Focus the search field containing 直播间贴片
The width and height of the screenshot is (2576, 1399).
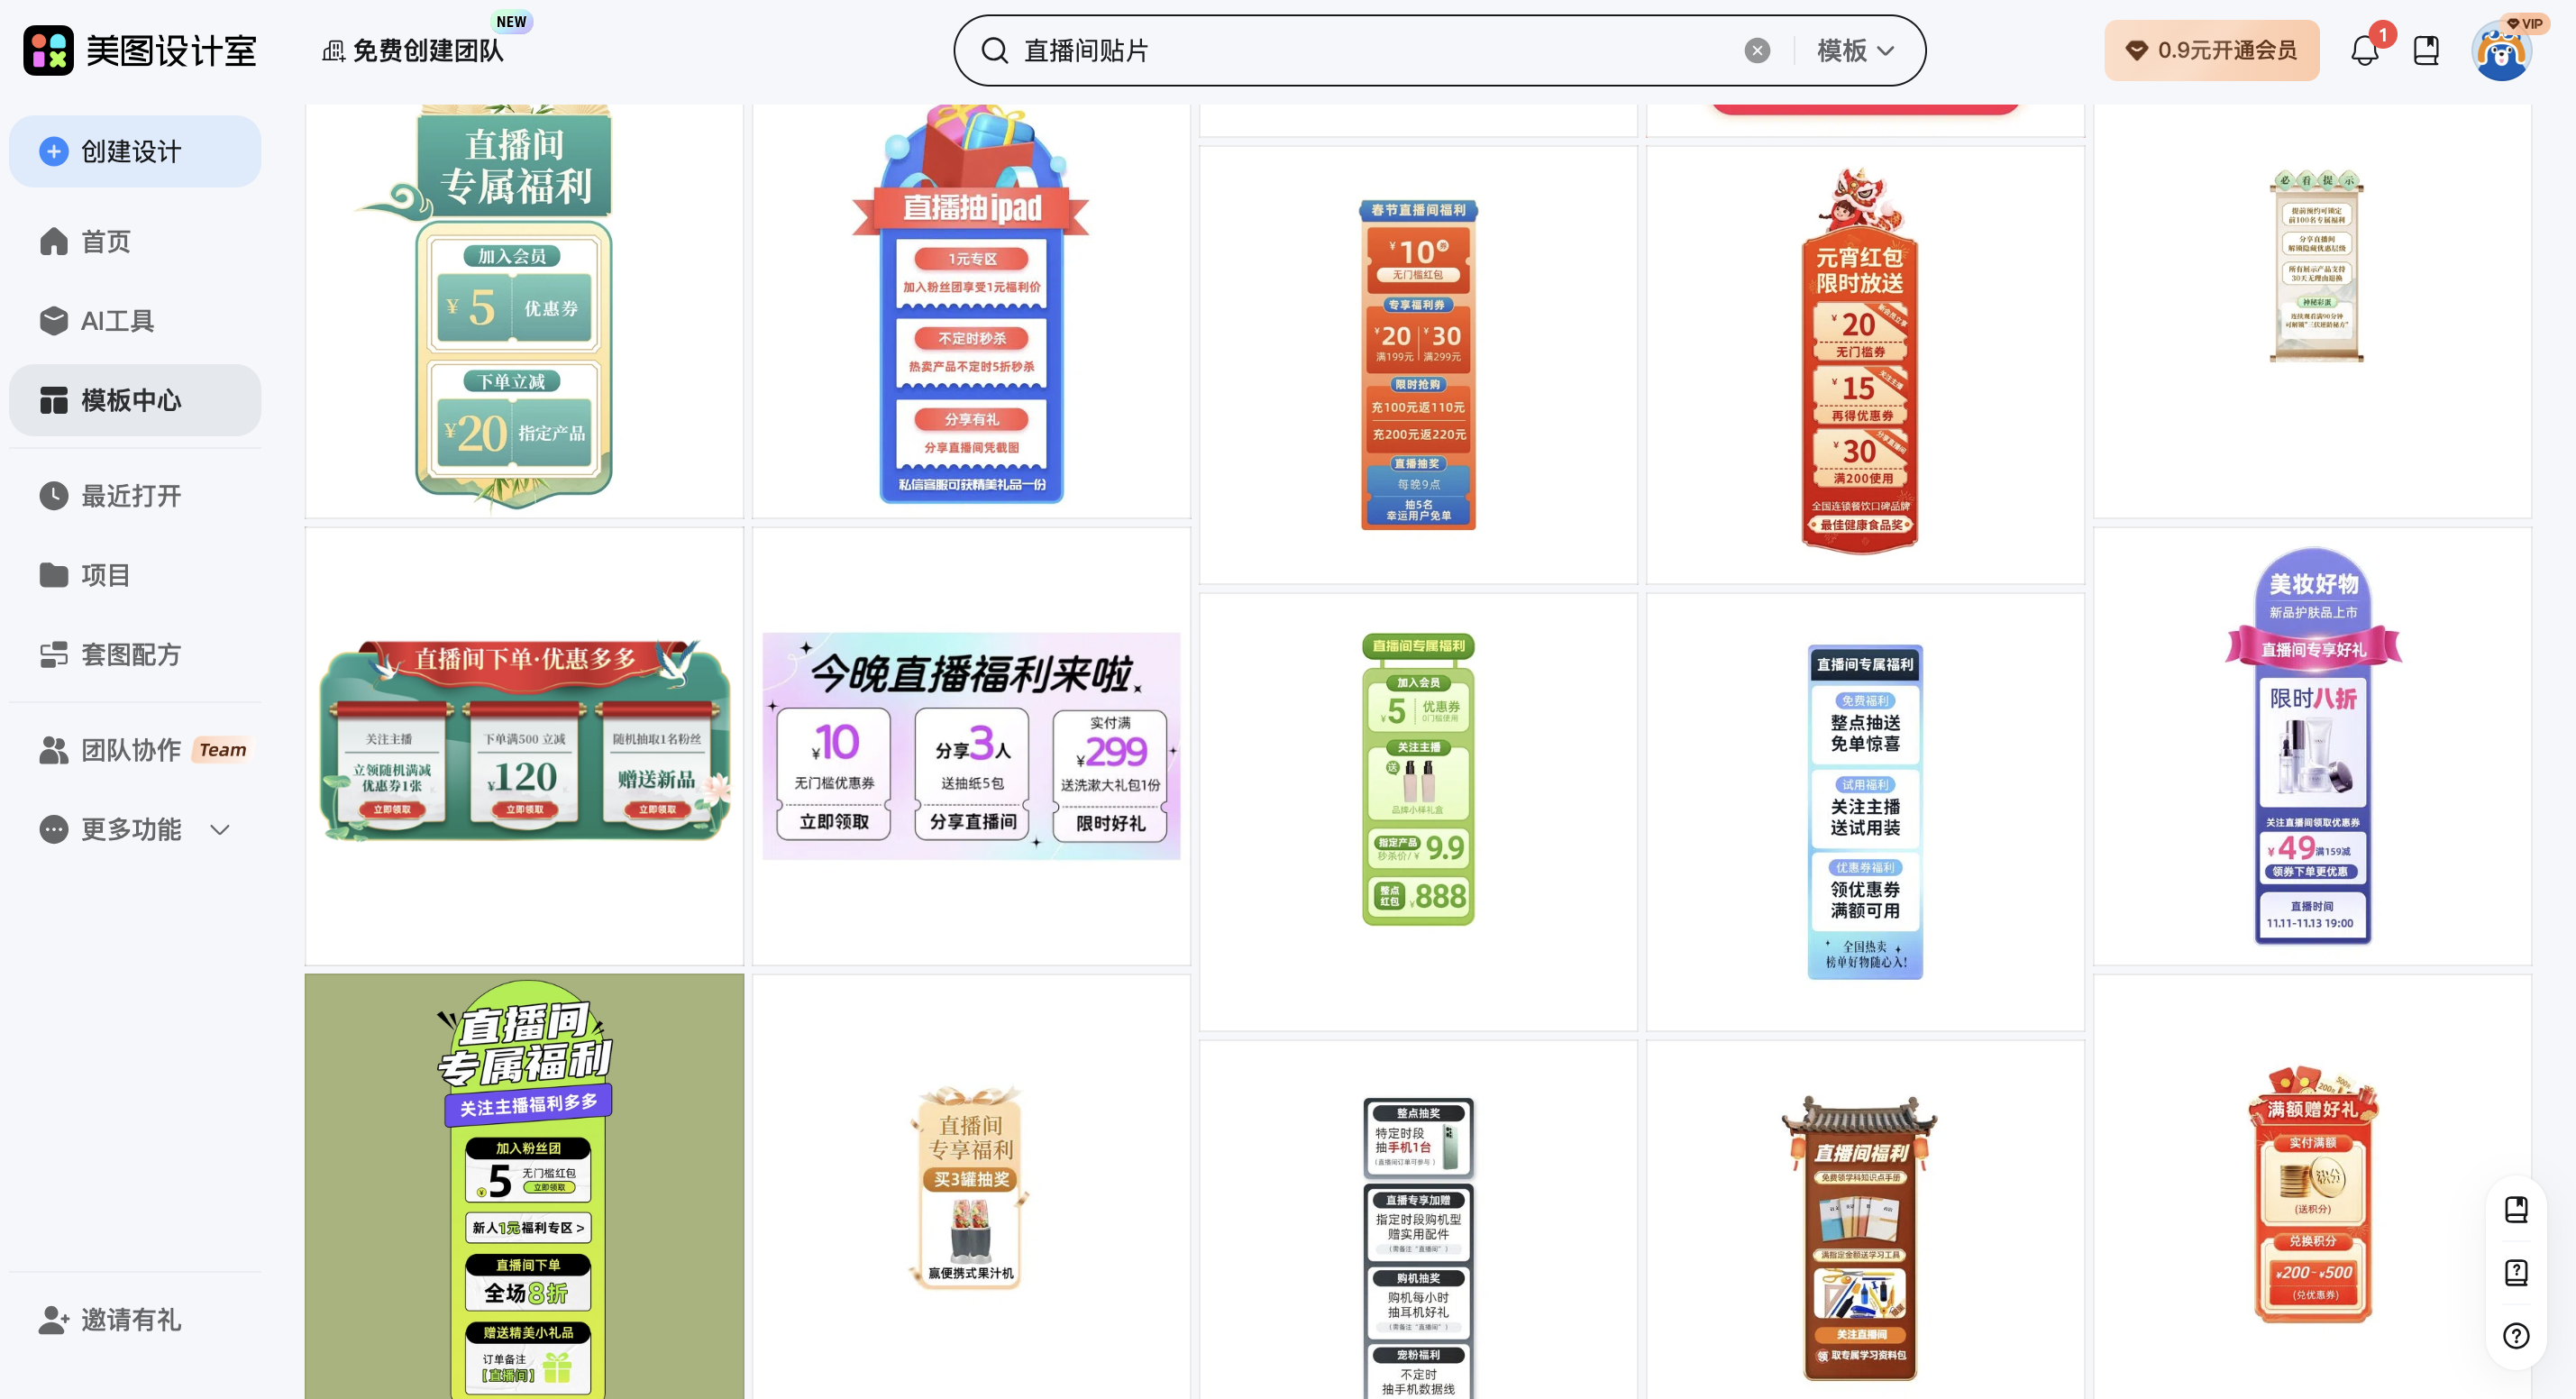click(x=1380, y=50)
